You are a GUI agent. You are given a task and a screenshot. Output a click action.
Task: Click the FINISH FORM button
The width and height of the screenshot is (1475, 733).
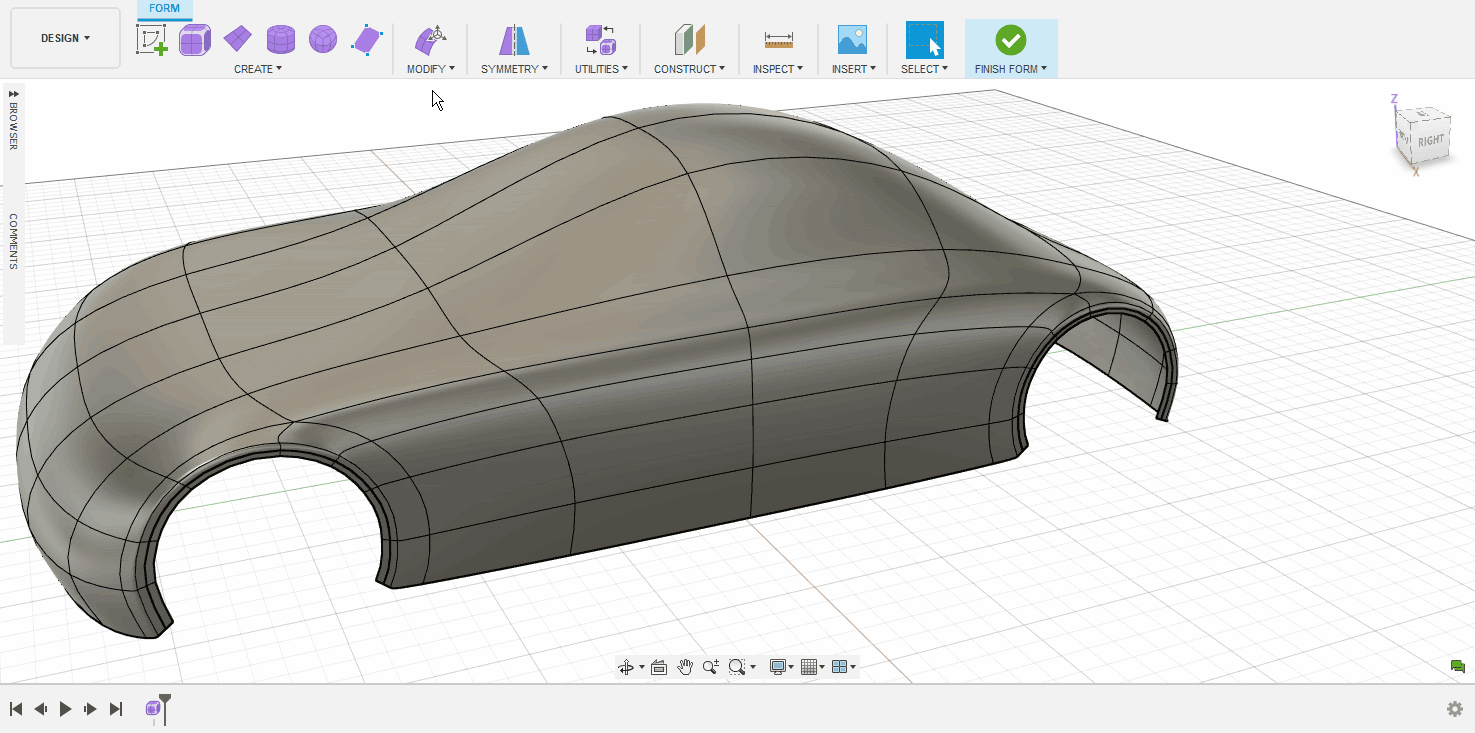pos(1011,41)
